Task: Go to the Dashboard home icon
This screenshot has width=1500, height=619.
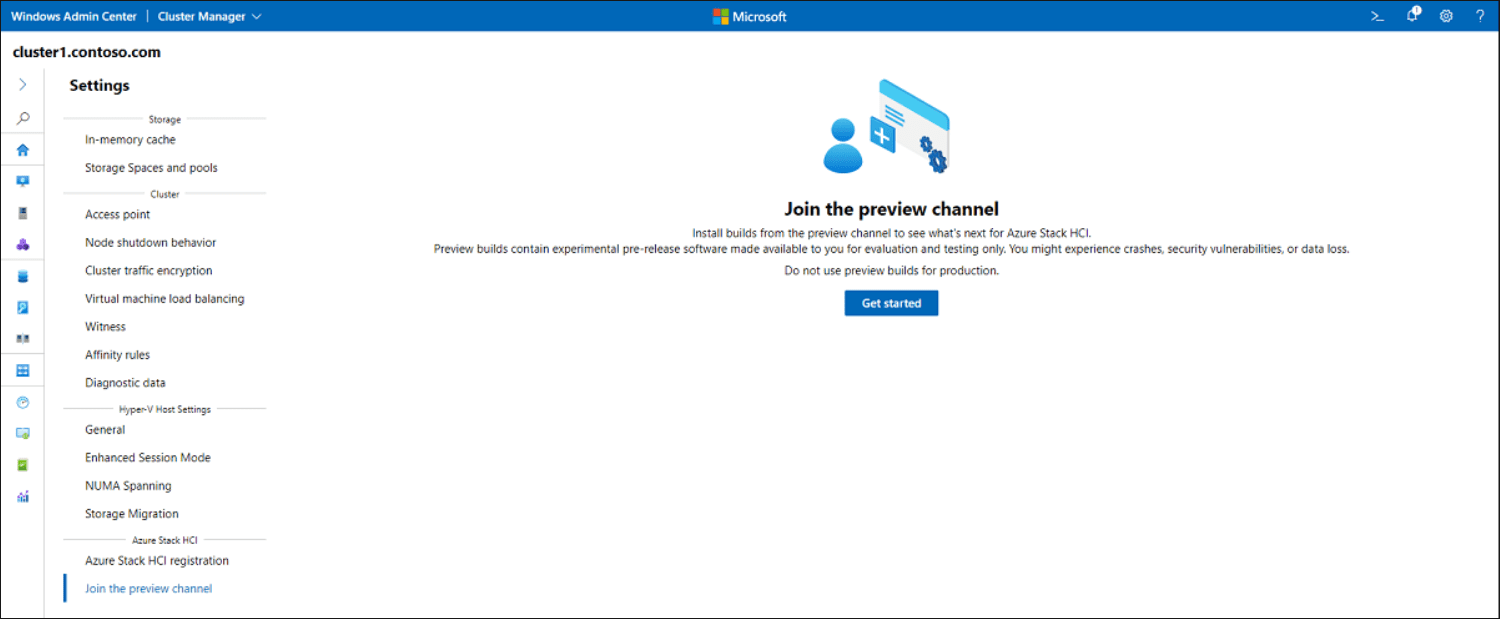Action: (x=22, y=150)
